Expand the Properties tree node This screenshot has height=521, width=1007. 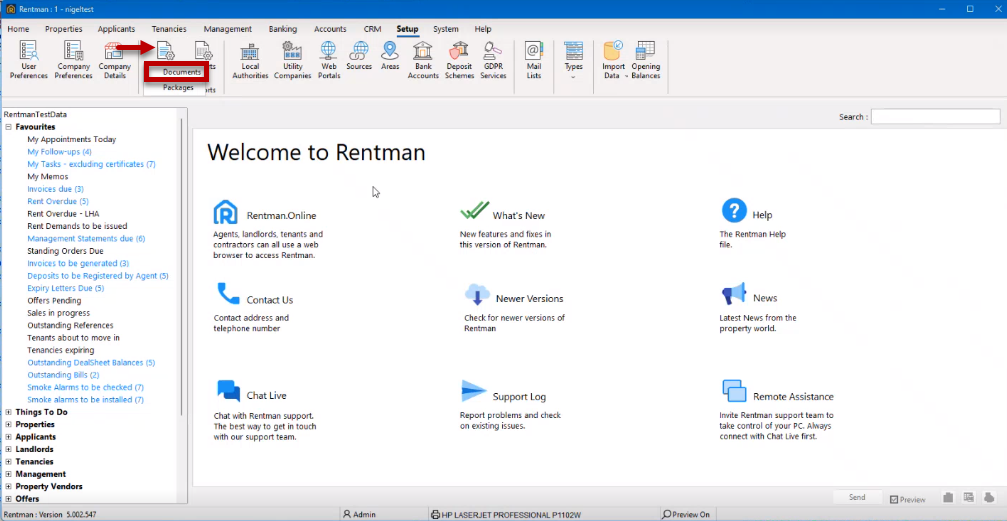(x=8, y=425)
